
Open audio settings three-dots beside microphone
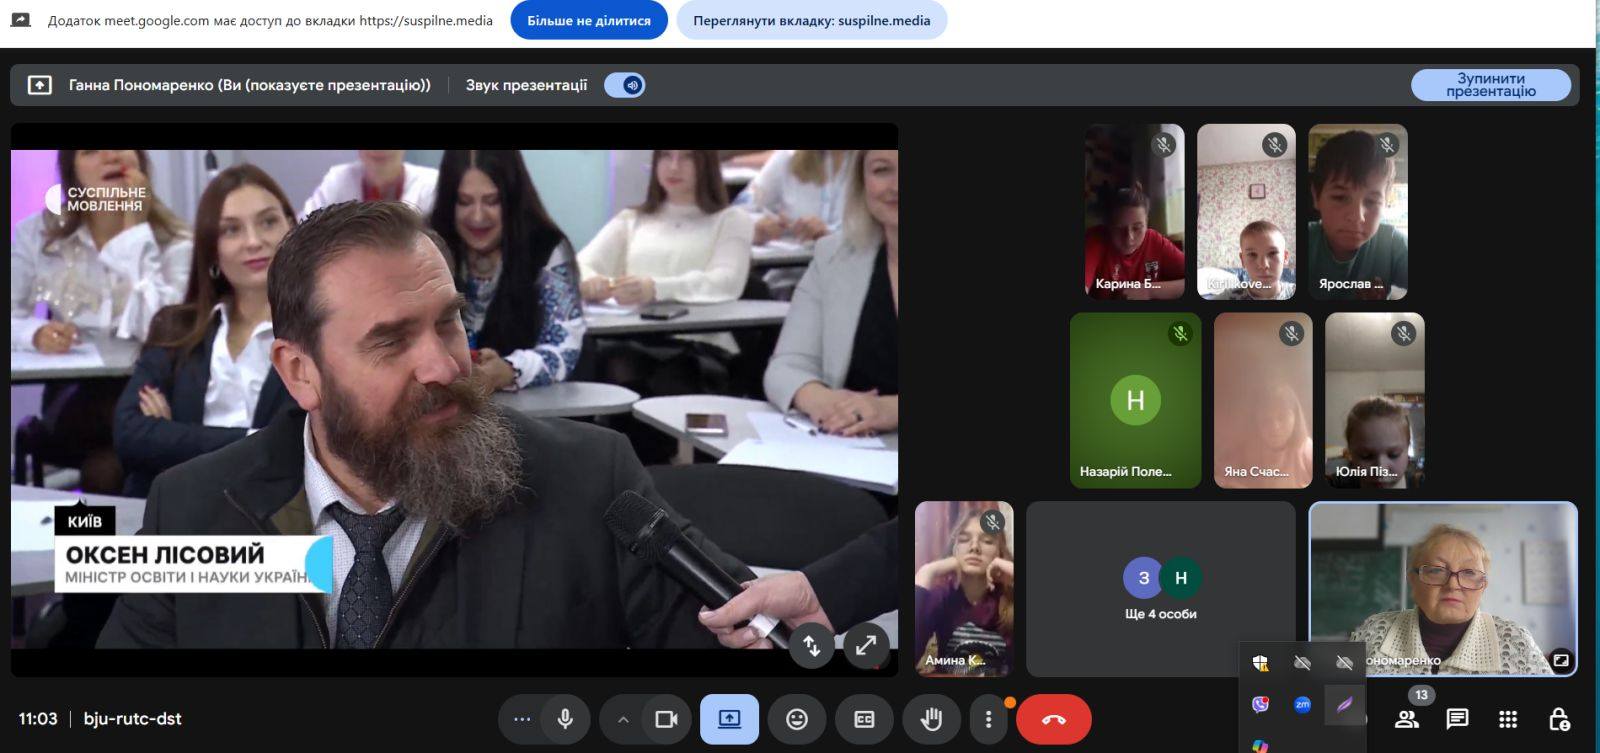click(x=522, y=719)
